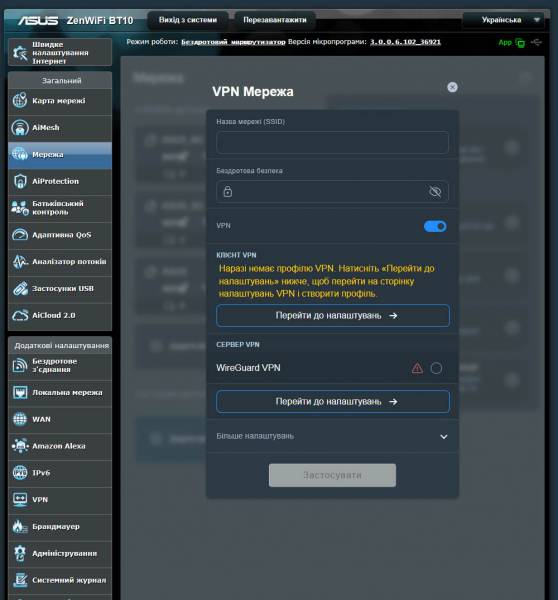558x600 pixels.
Task: Click the Загальний section header
Action: point(60,81)
